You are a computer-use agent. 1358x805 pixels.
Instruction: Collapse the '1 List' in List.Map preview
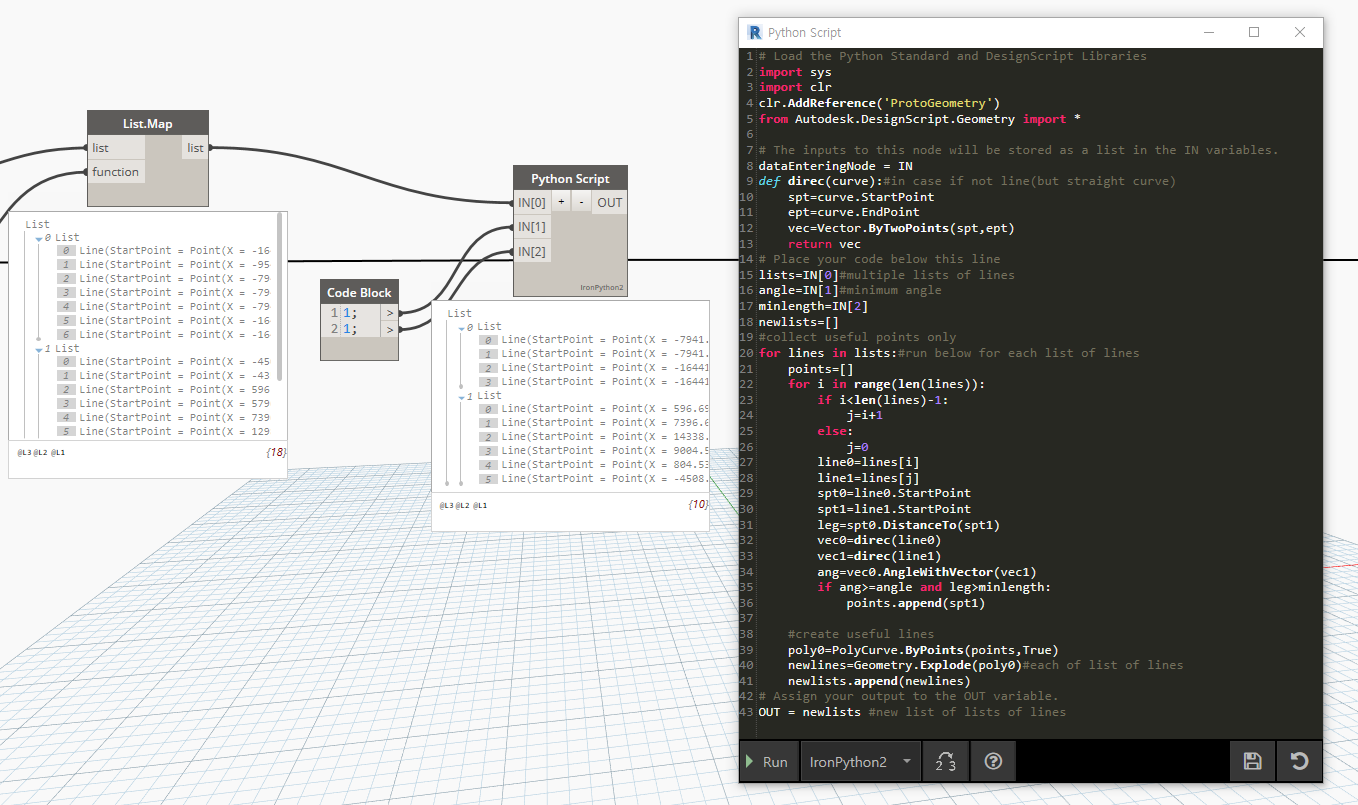39,349
